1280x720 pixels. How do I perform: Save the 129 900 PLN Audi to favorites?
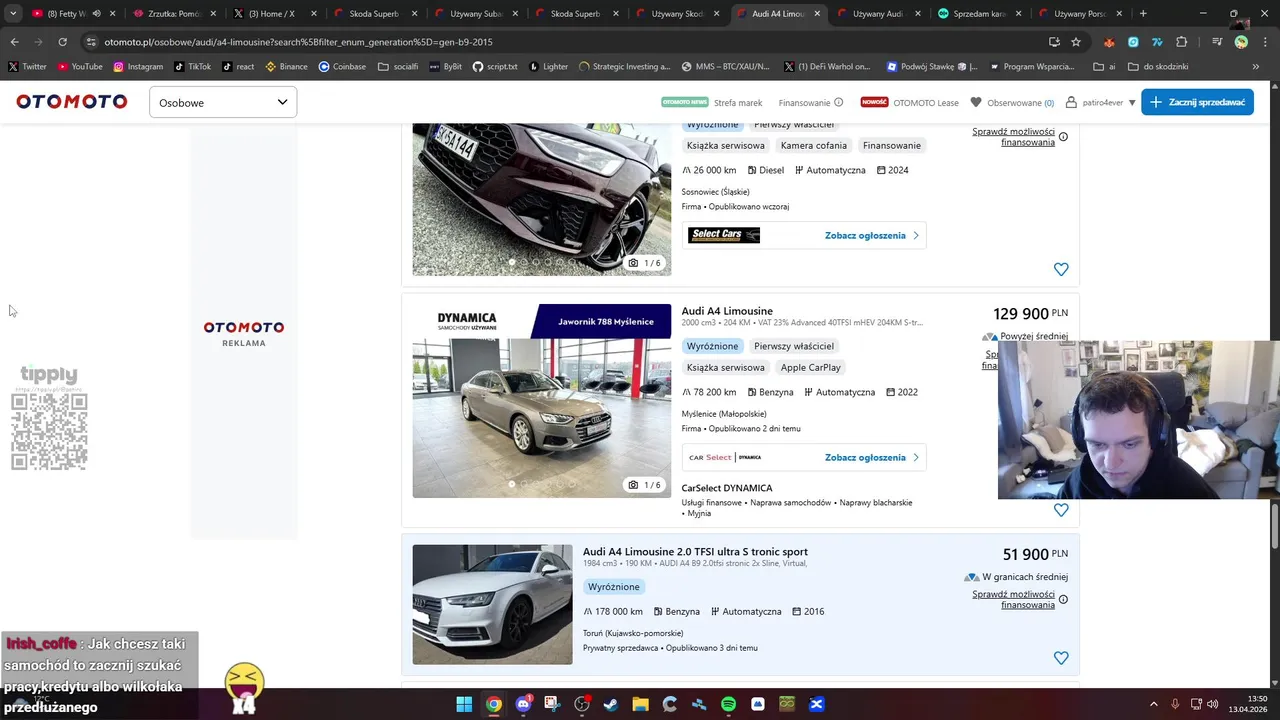(1061, 510)
